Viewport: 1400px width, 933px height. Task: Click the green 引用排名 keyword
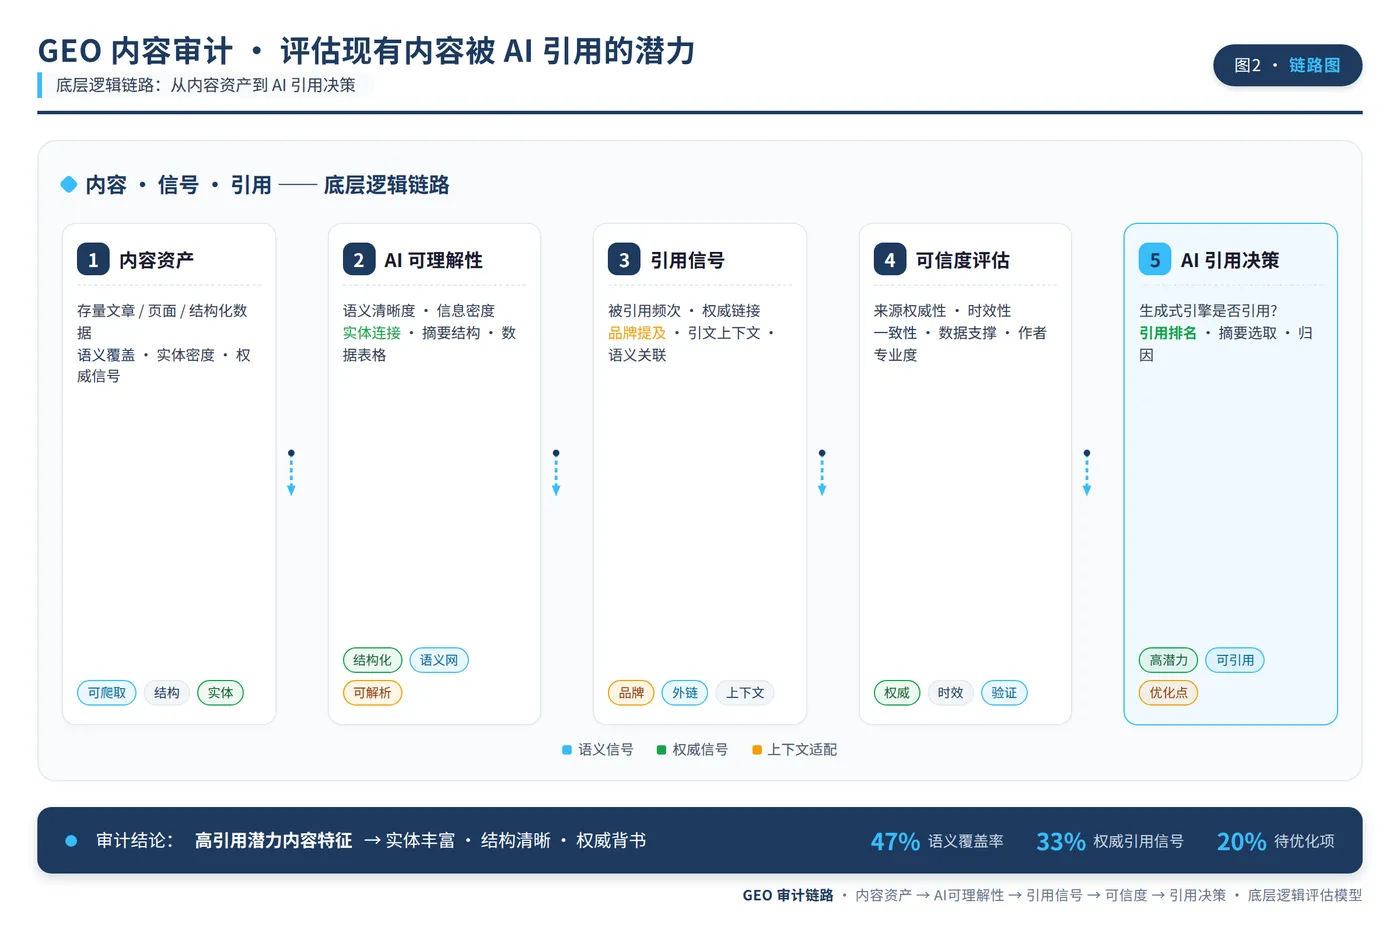coord(1168,333)
